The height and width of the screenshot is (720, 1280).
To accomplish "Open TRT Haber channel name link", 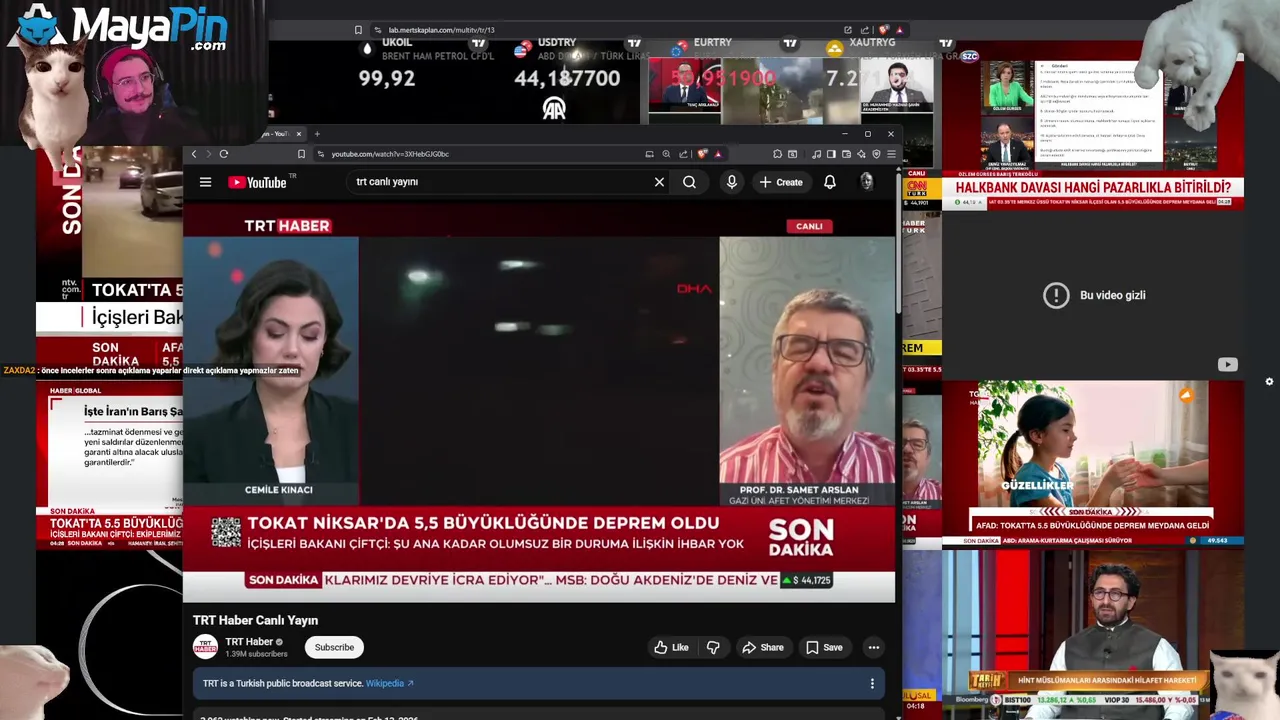I will coord(249,642).
